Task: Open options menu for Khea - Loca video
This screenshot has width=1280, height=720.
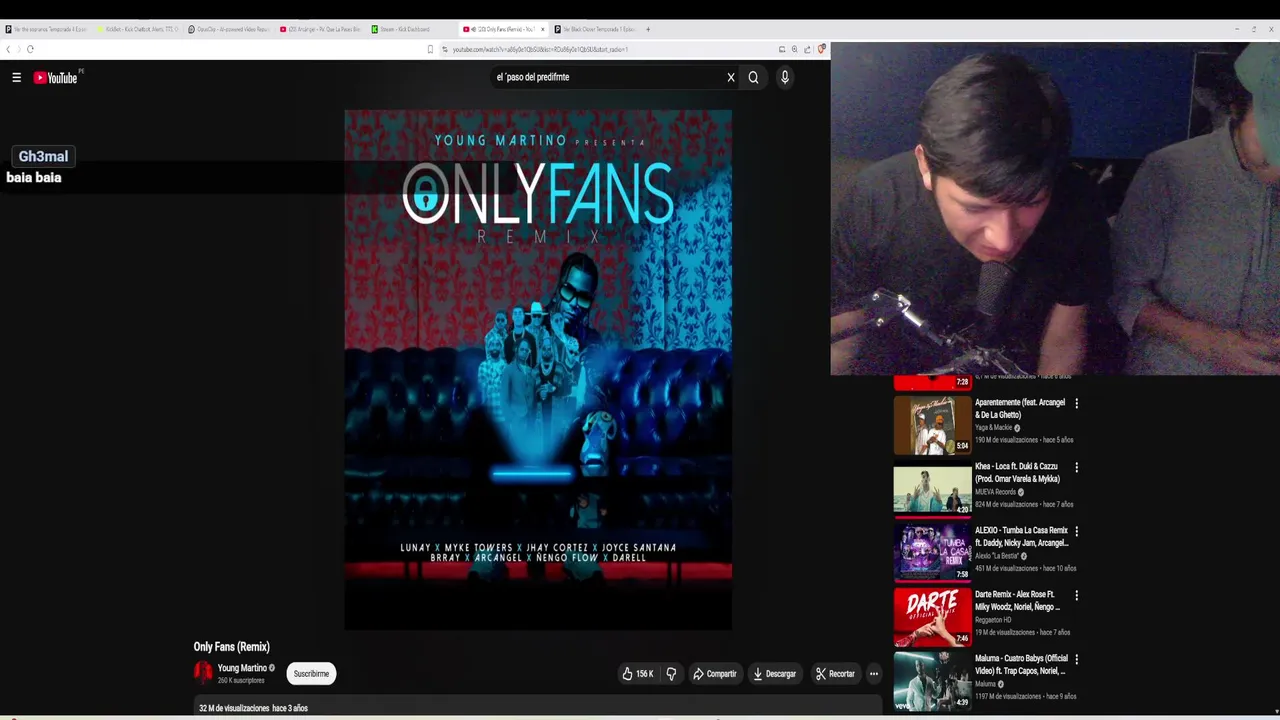Action: tap(1076, 467)
